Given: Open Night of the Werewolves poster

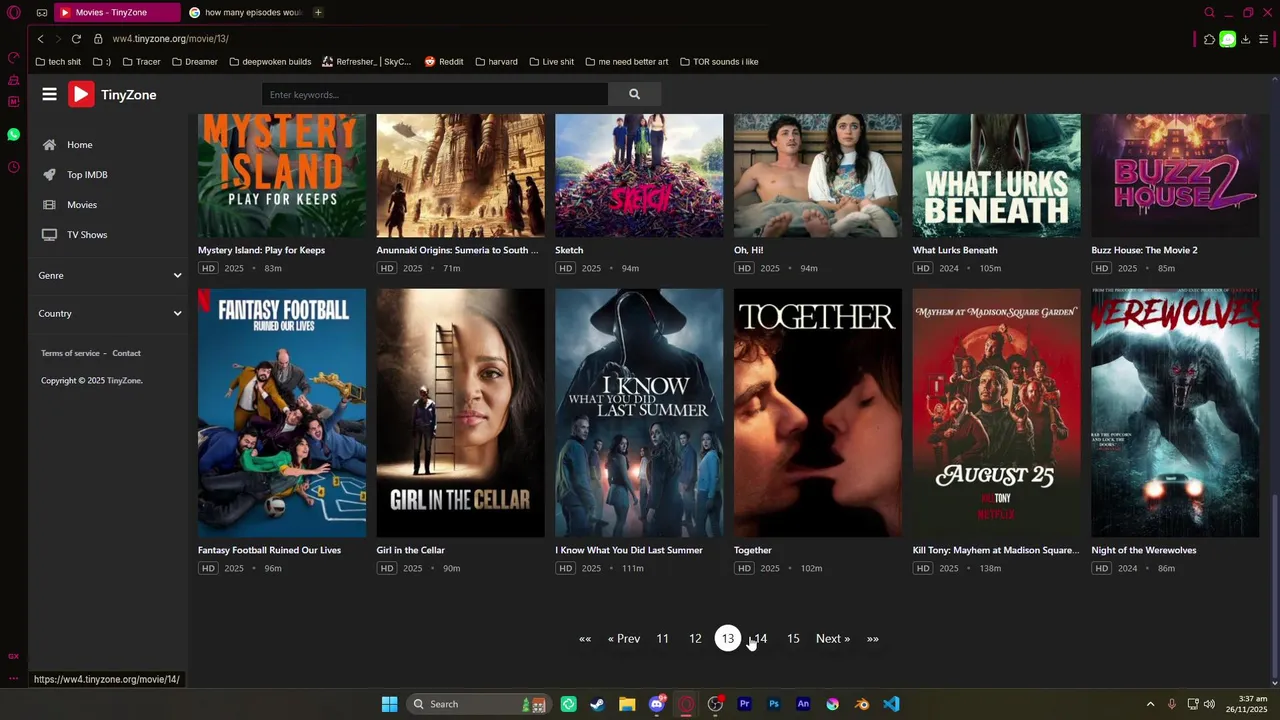Looking at the screenshot, I should tap(1175, 413).
